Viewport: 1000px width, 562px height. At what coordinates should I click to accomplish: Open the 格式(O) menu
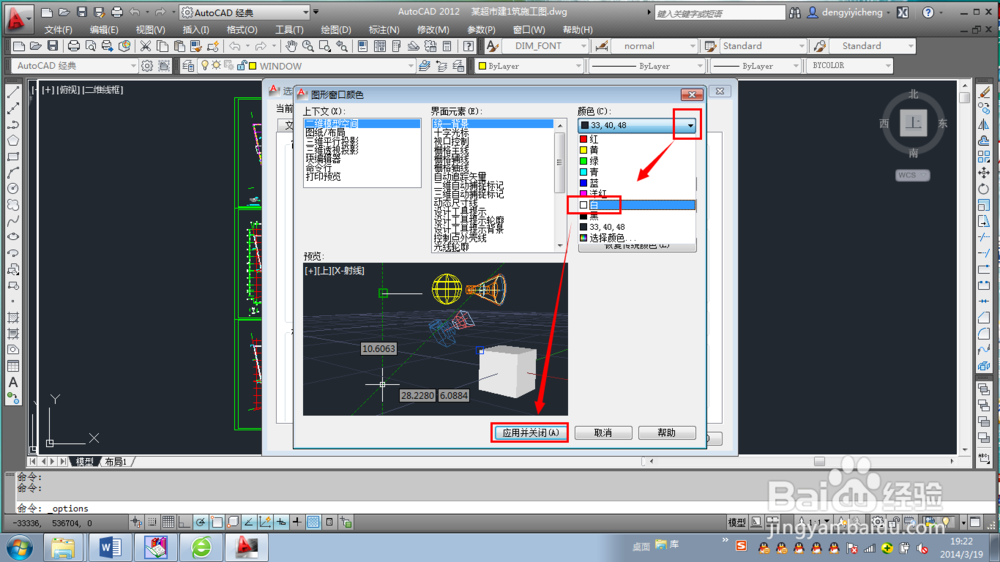[242, 29]
